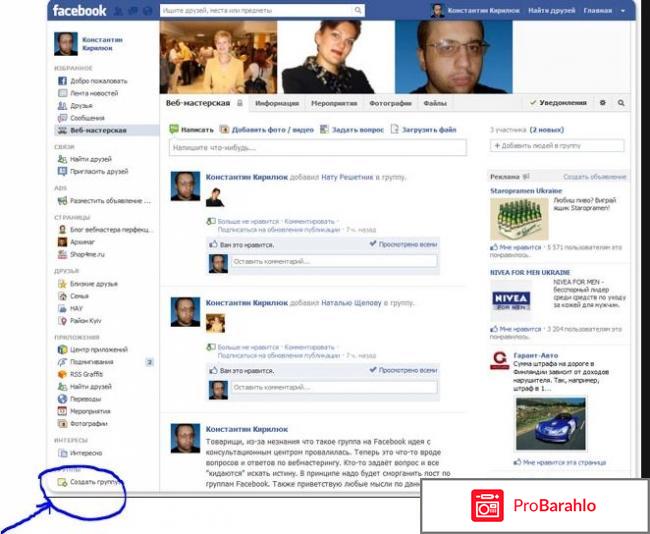Open the gear settings icon for group
This screenshot has height=534, width=650.
[x=602, y=103]
